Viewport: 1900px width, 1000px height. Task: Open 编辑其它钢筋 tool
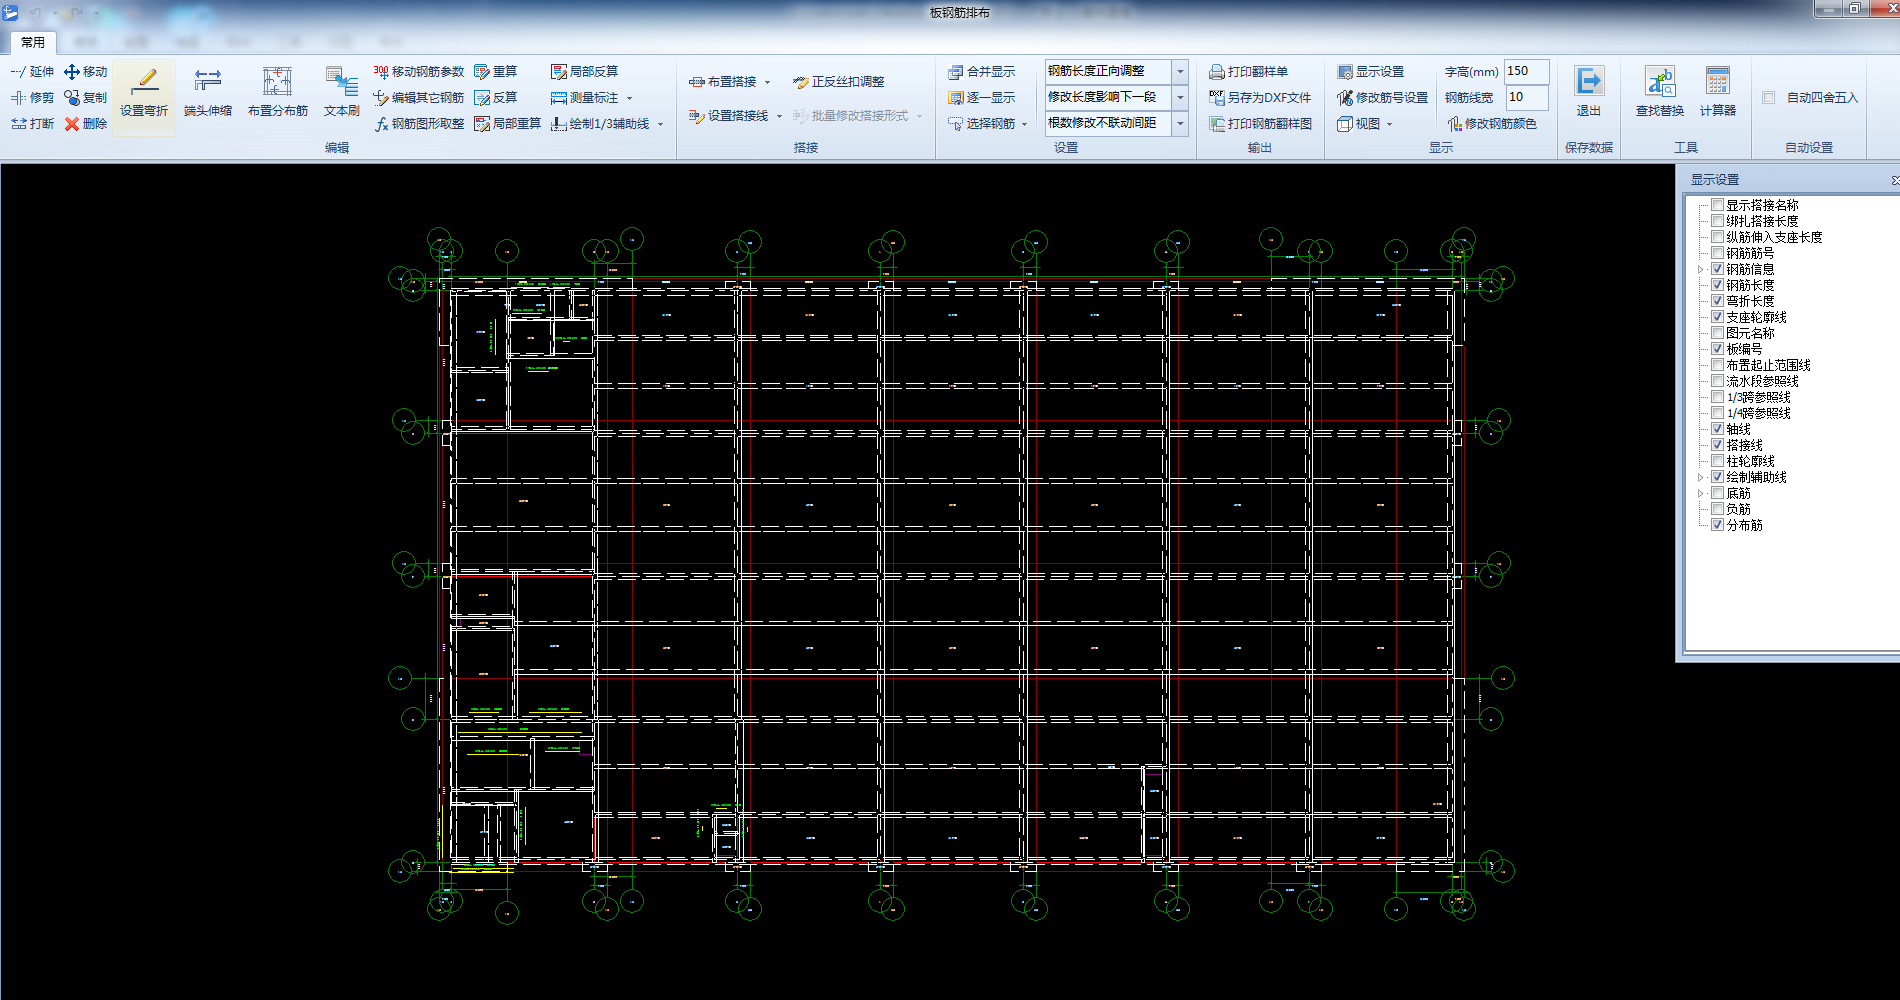click(x=419, y=98)
